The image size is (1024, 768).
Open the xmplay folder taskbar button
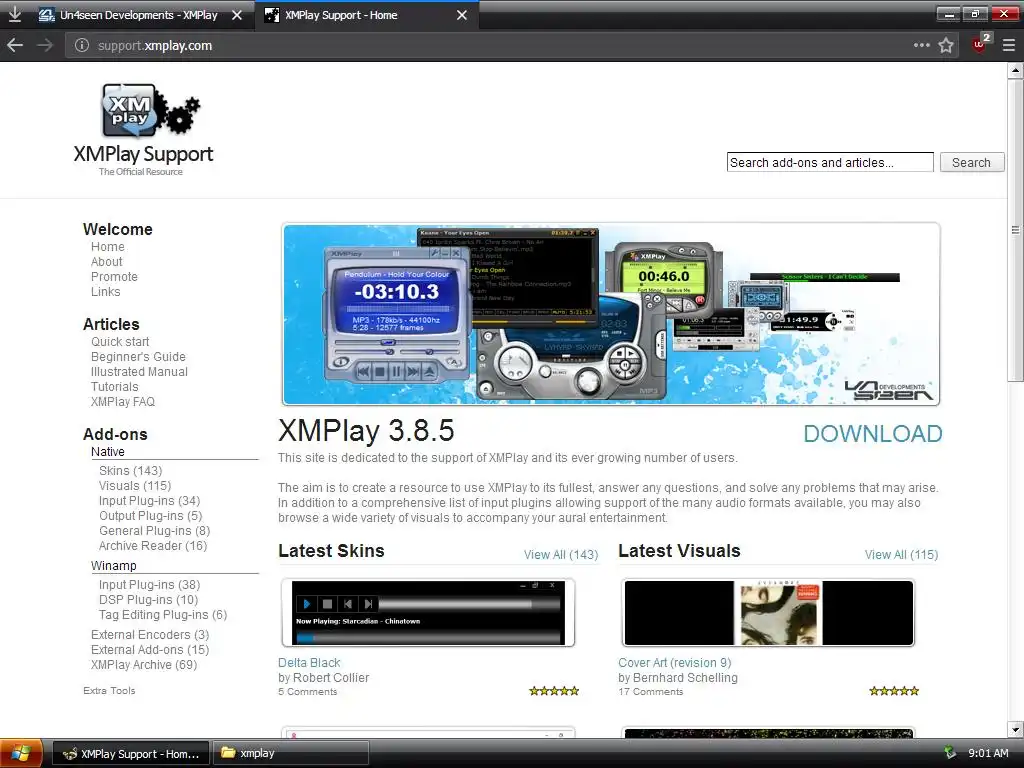tap(291, 754)
